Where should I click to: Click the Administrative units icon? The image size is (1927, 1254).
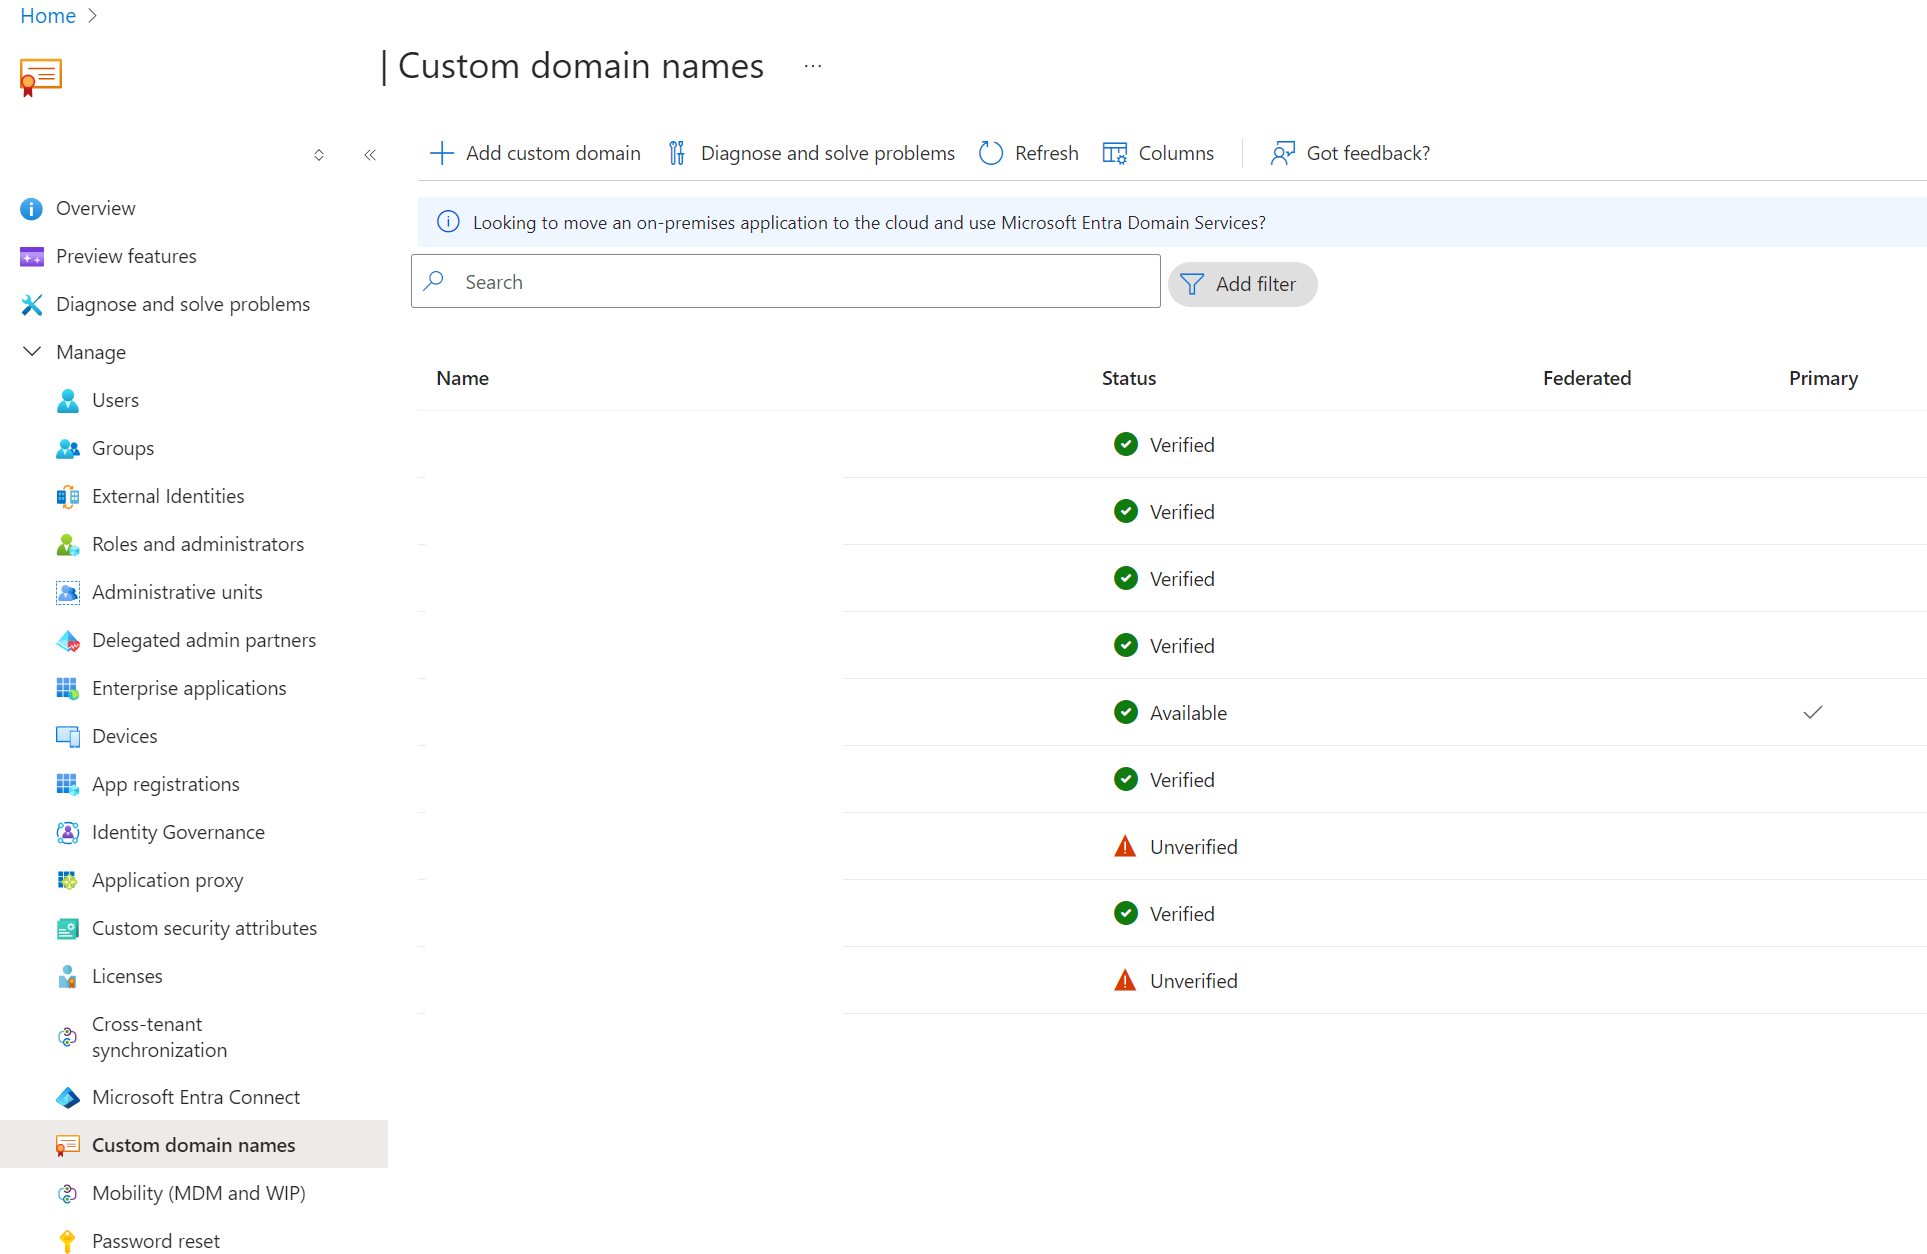(x=68, y=592)
